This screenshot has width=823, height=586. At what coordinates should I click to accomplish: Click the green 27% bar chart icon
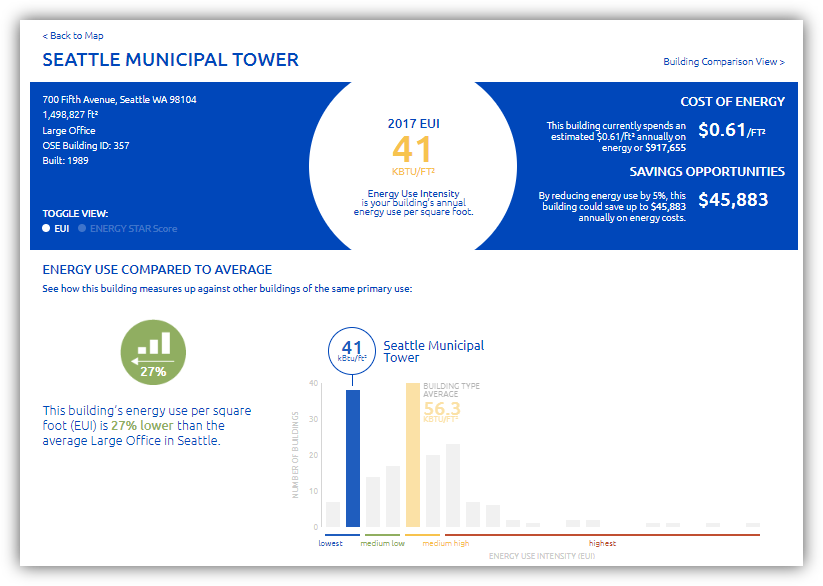tap(153, 352)
